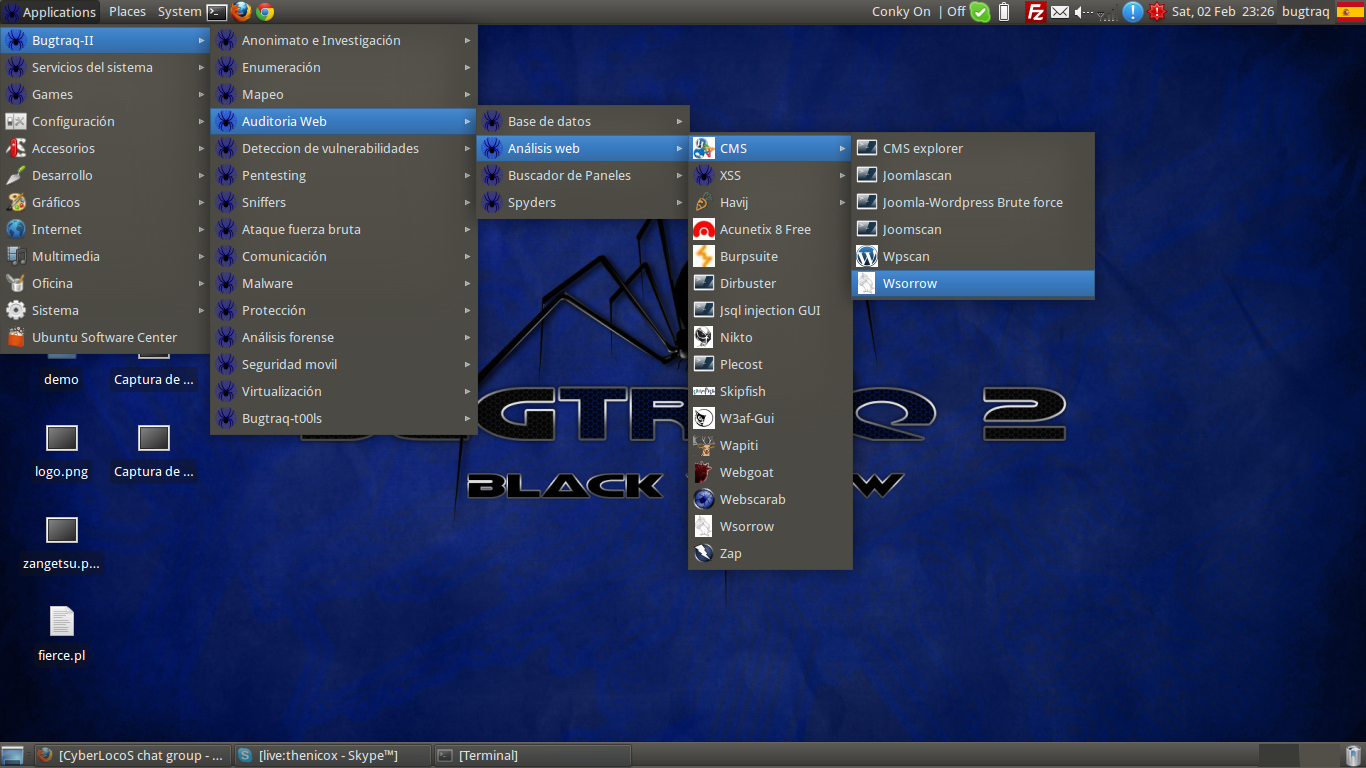1366x768 pixels.
Task: Click battery indicator in top panel
Action: point(1005,12)
